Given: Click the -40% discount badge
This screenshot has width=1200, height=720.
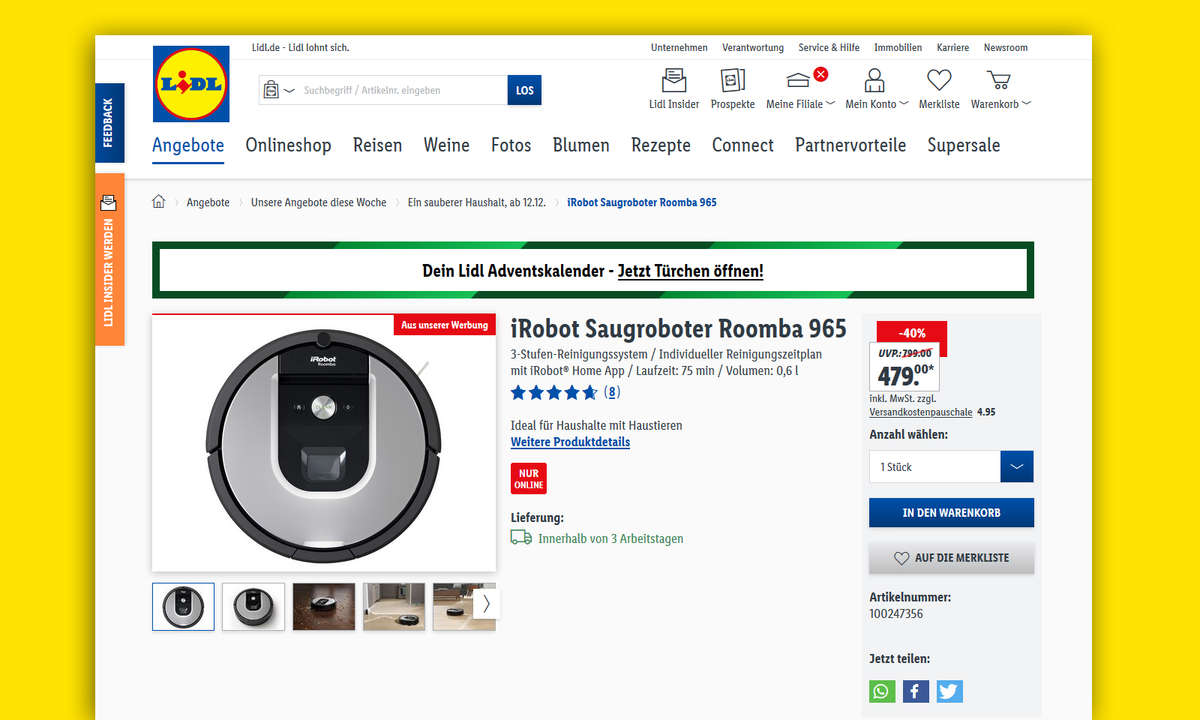Looking at the screenshot, I should click(x=911, y=333).
